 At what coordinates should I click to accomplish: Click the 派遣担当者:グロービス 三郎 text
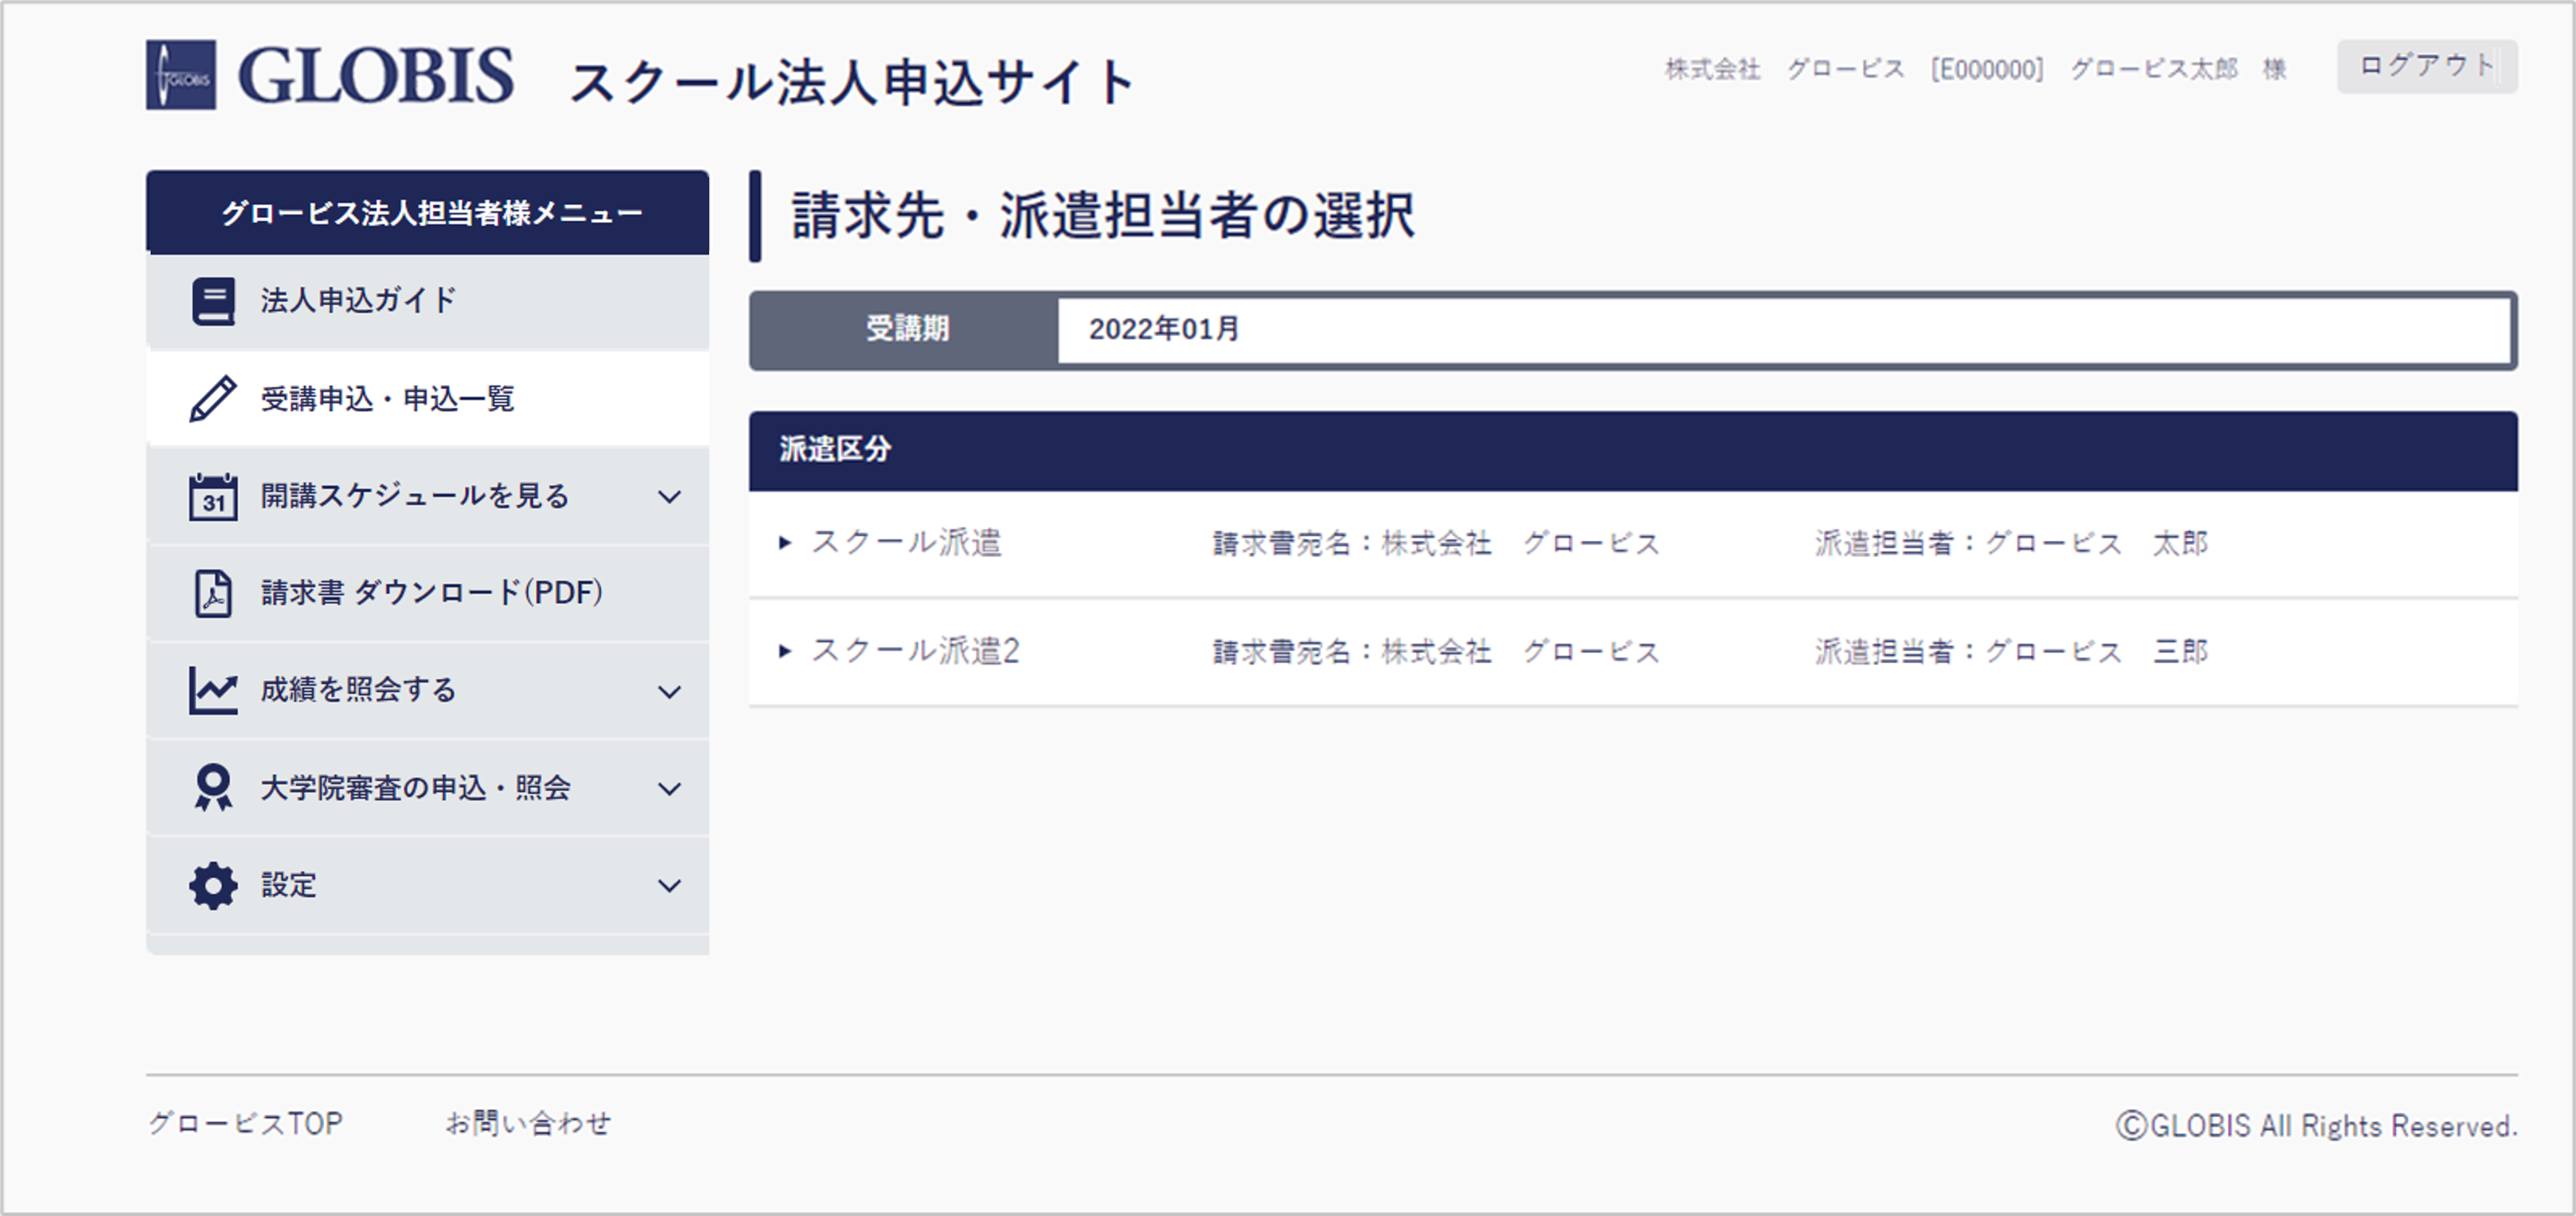(x=2011, y=651)
